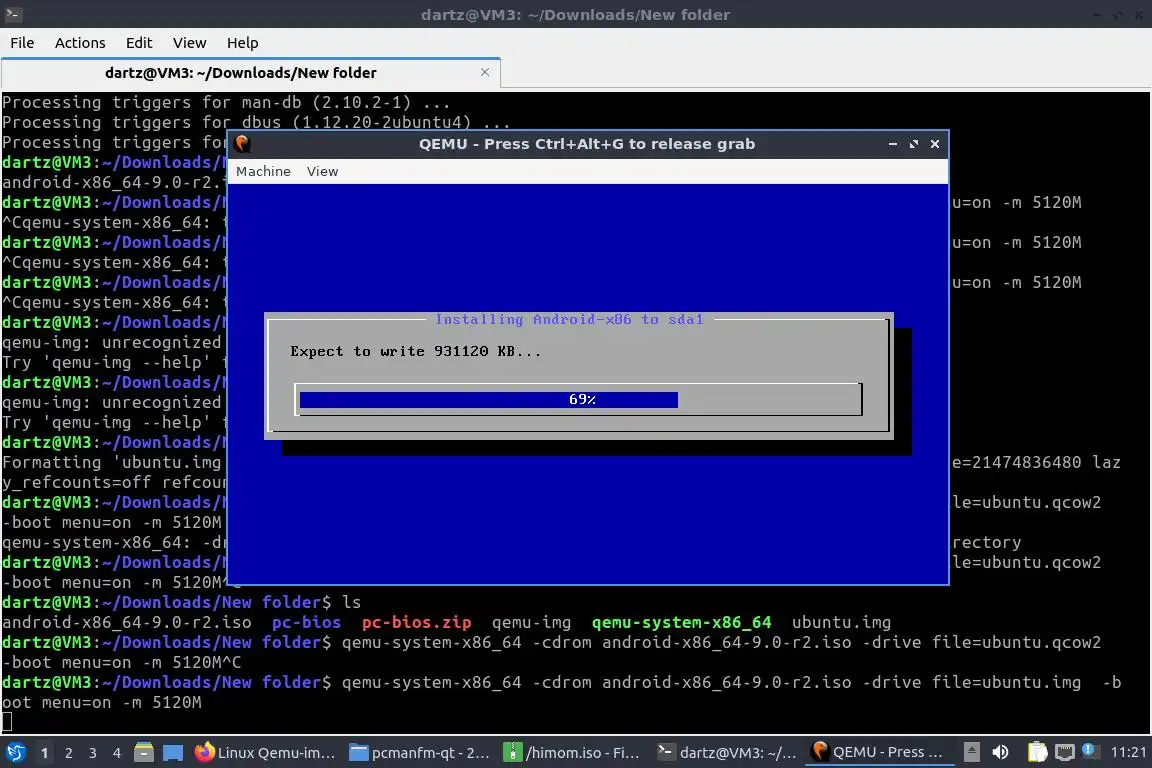Click 'ubuntu.img' in ls output

(x=841, y=622)
